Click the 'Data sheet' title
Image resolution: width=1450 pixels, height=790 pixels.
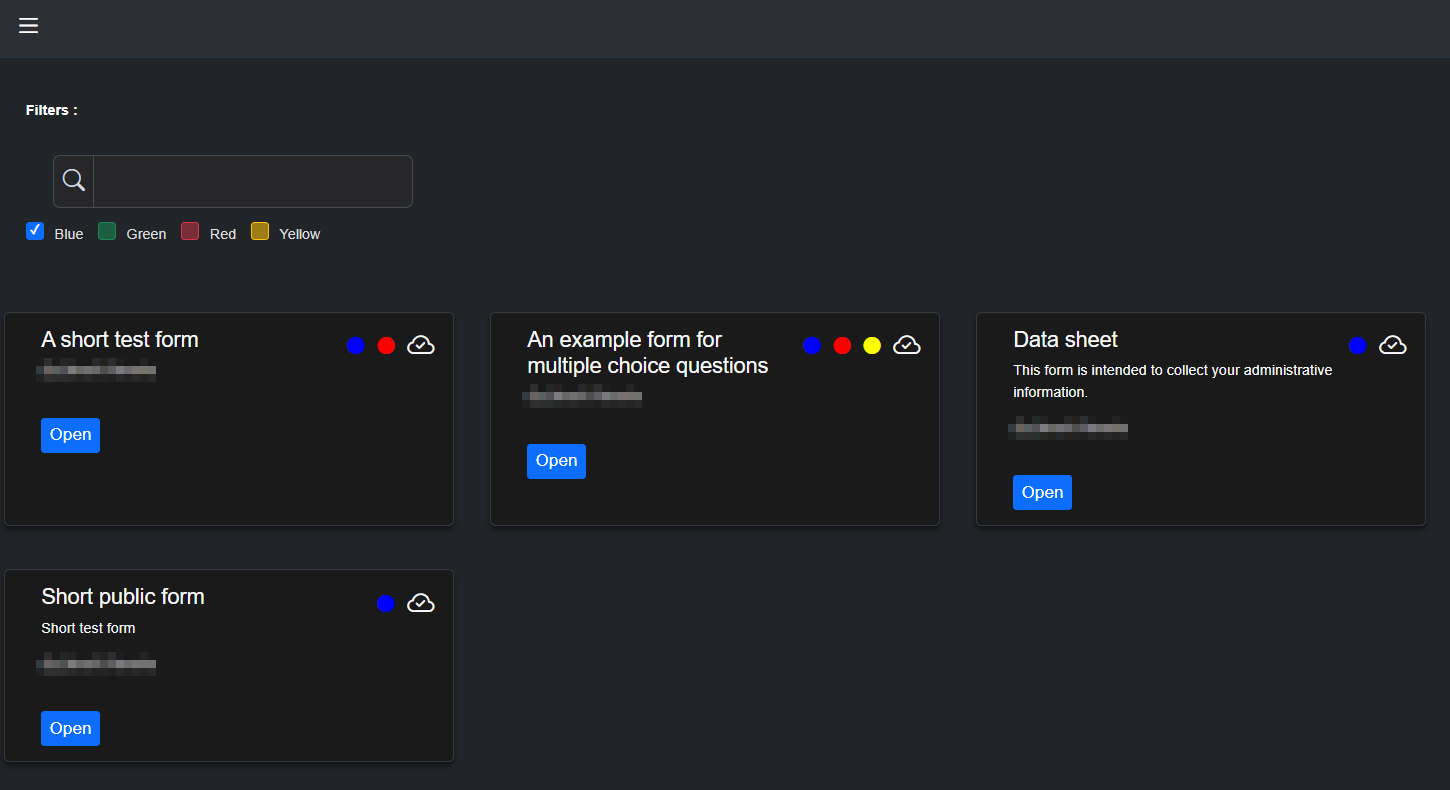[x=1065, y=340]
